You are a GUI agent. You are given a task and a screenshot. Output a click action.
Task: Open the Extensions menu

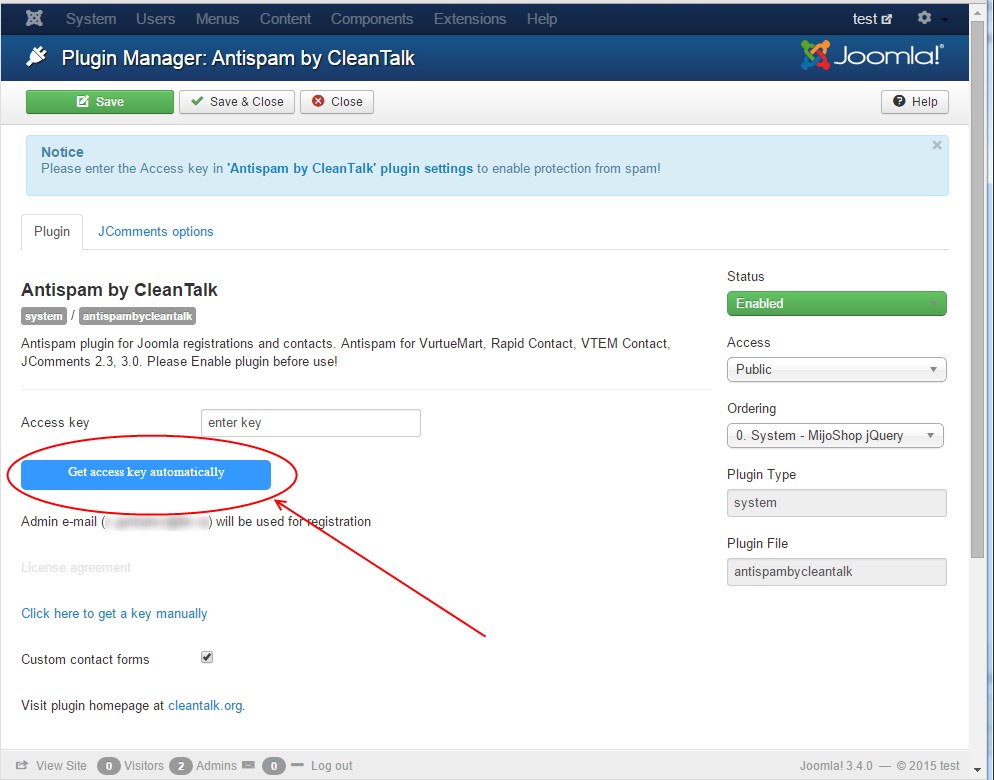470,19
